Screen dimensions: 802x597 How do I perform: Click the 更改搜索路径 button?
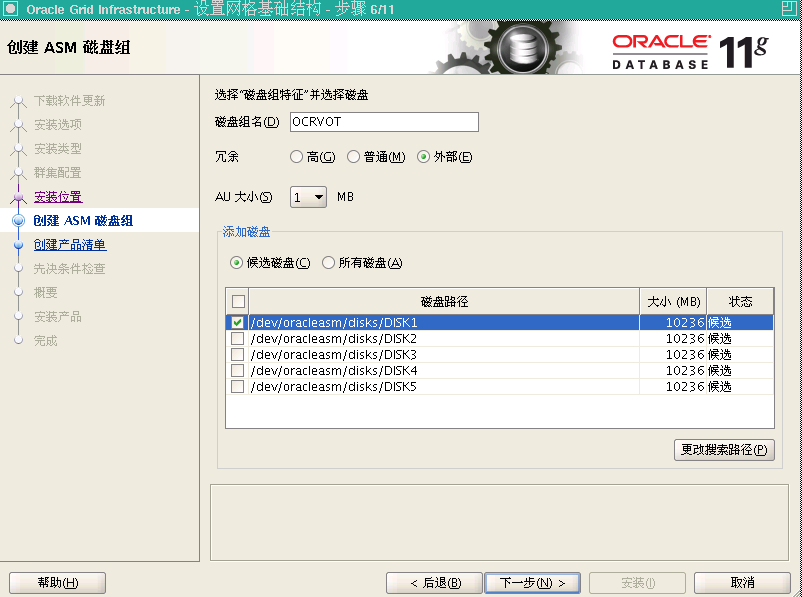click(x=723, y=450)
